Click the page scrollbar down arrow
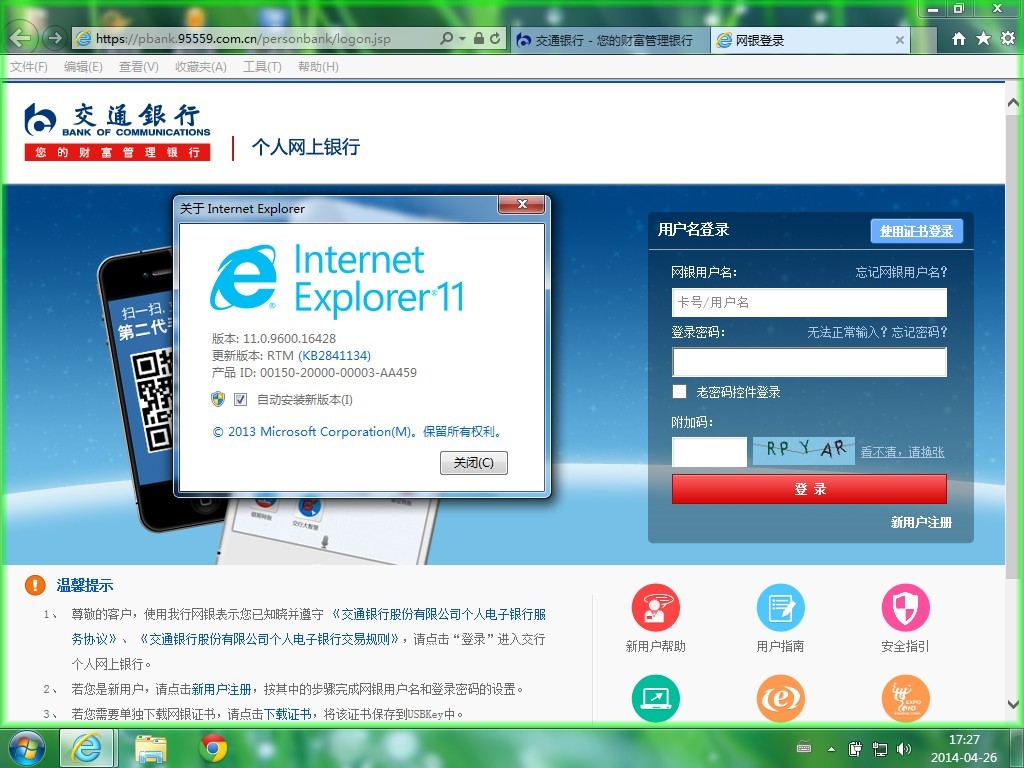Screen dimensions: 1024x768 1013,704
